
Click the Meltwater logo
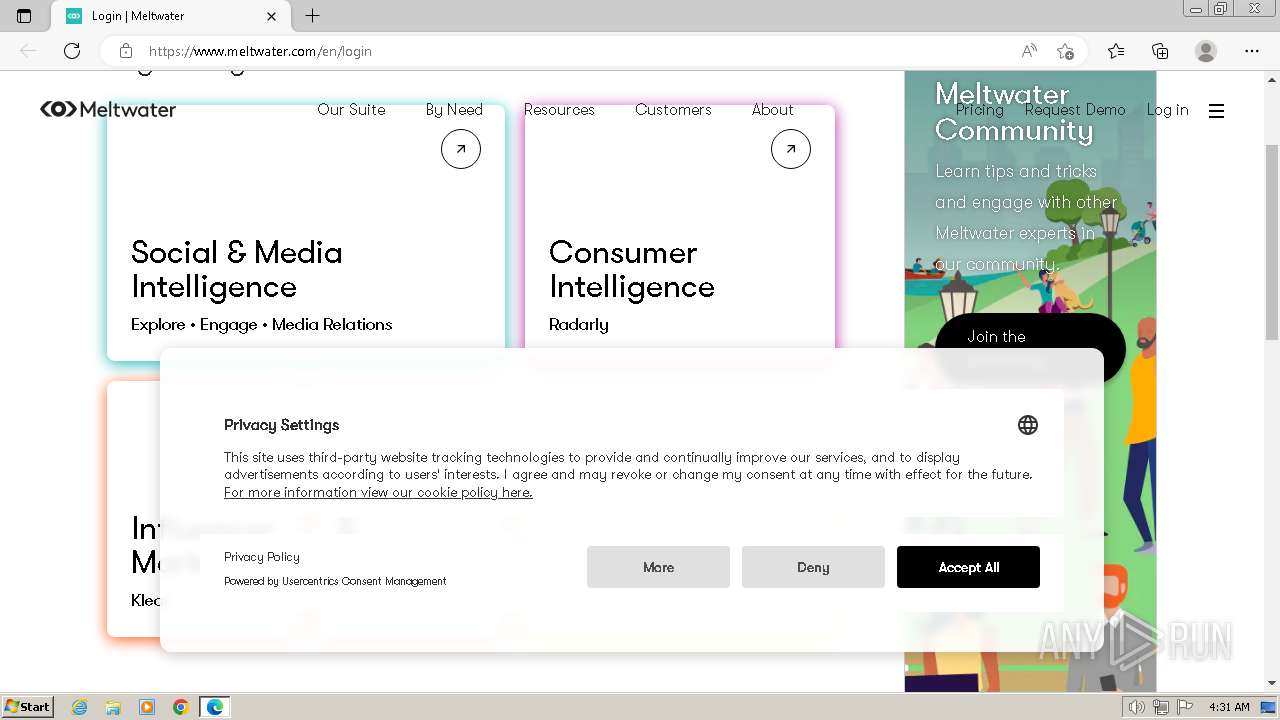[108, 110]
